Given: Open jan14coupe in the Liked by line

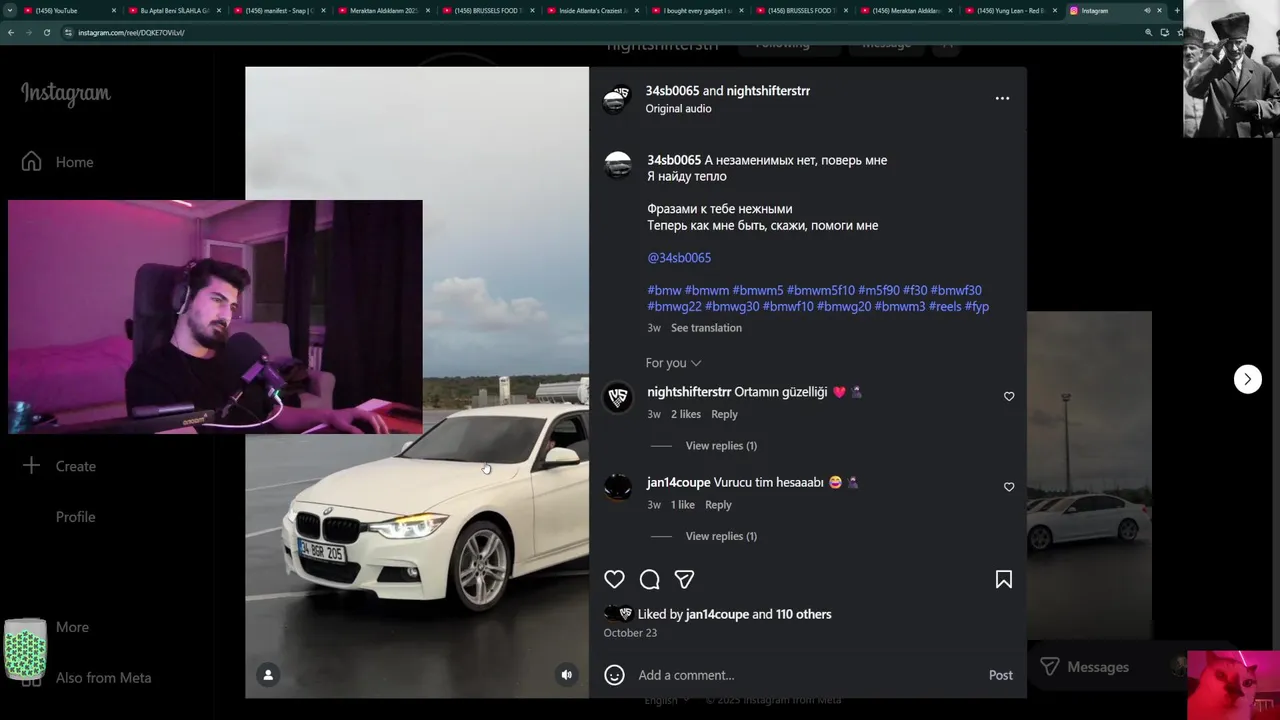Looking at the screenshot, I should coord(717,614).
